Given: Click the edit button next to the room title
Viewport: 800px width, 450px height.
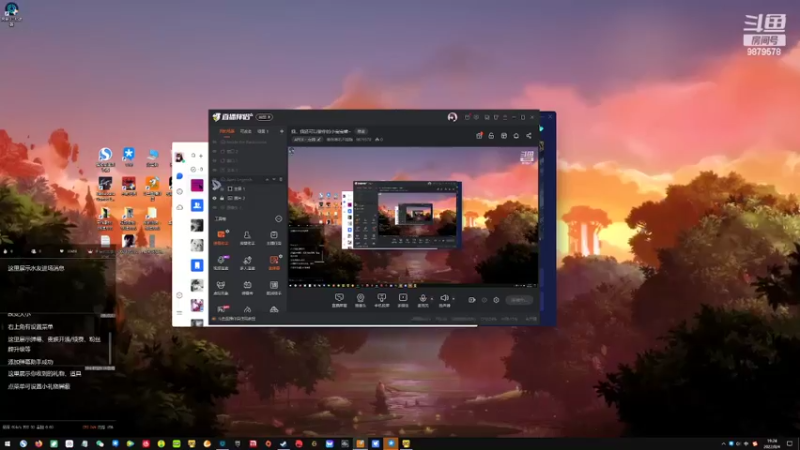Looking at the screenshot, I should (361, 131).
